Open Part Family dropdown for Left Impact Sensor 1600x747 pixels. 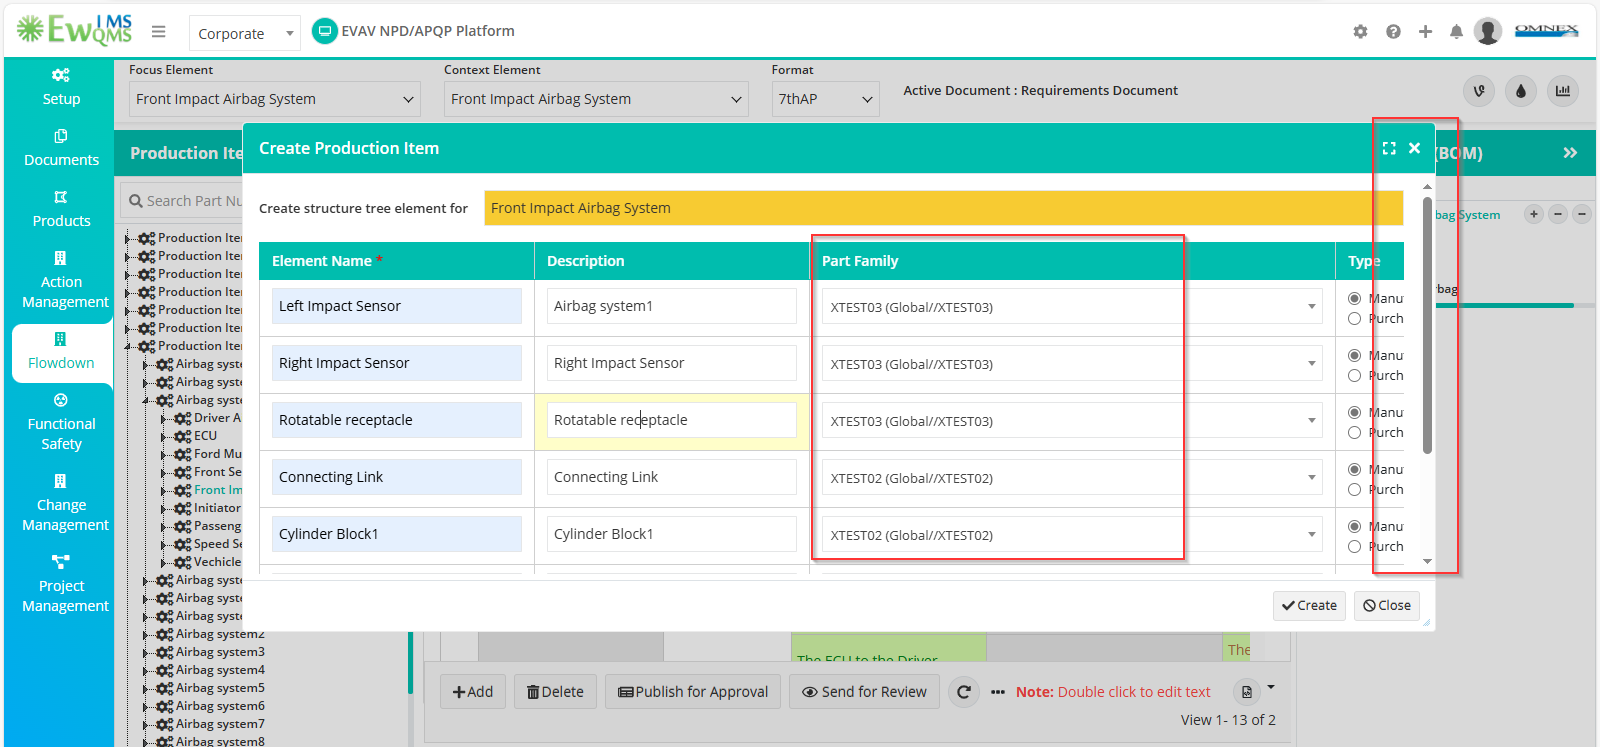click(1072, 307)
